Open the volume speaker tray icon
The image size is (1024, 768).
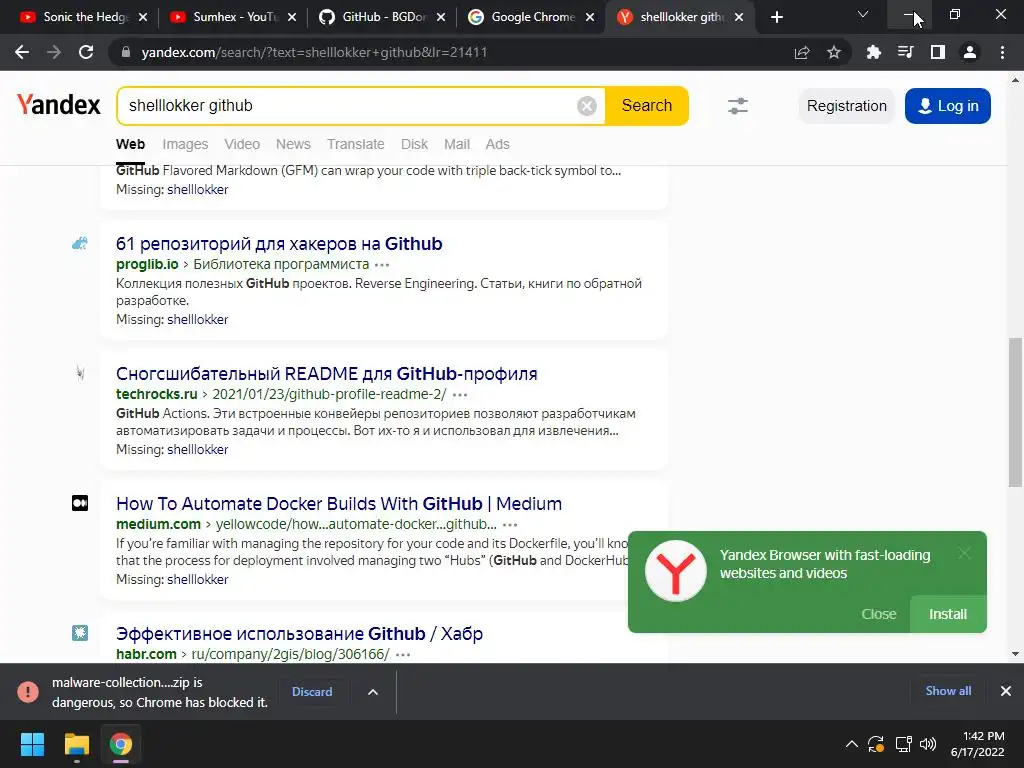(x=927, y=744)
